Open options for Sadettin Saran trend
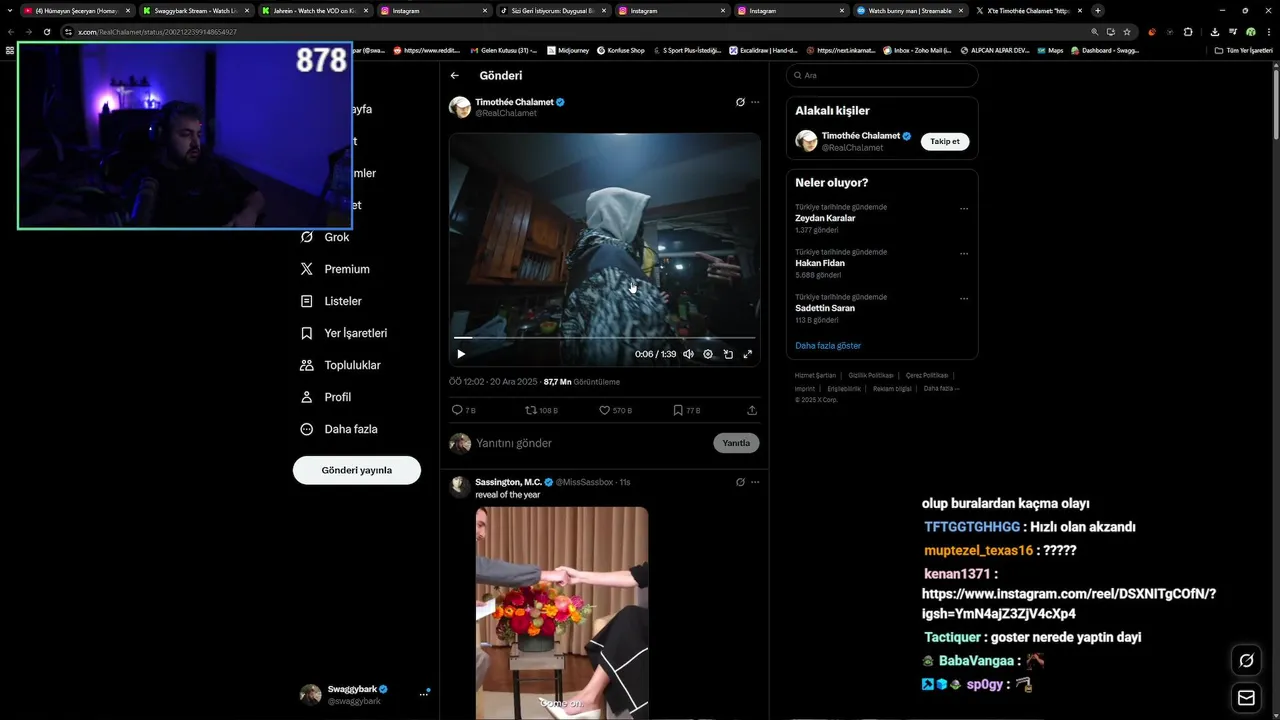Image resolution: width=1280 pixels, height=720 pixels. tap(964, 298)
